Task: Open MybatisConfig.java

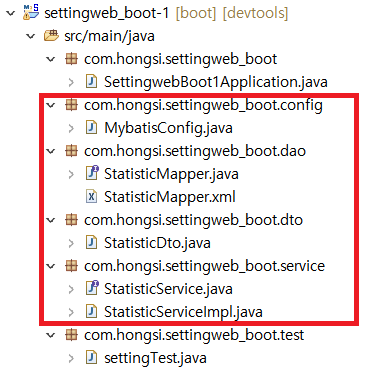Action: click(x=168, y=128)
